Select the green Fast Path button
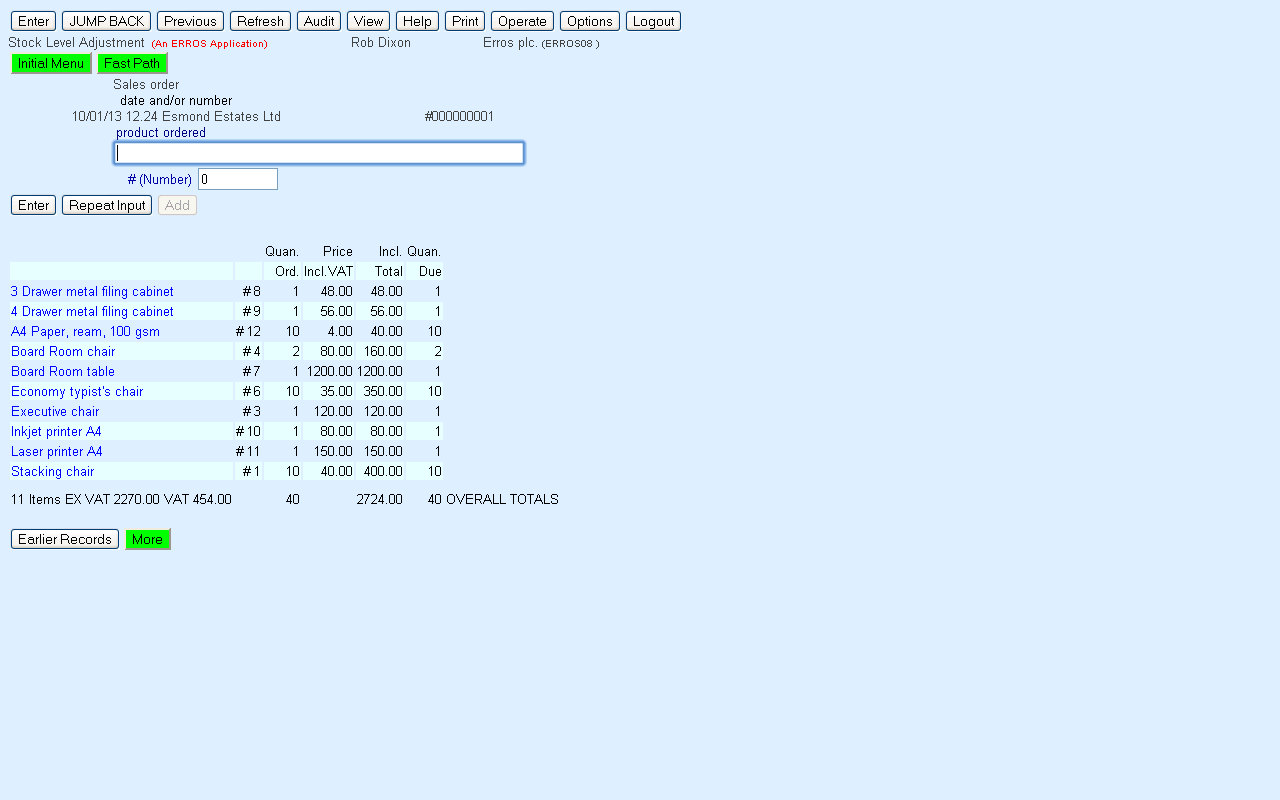 132,64
